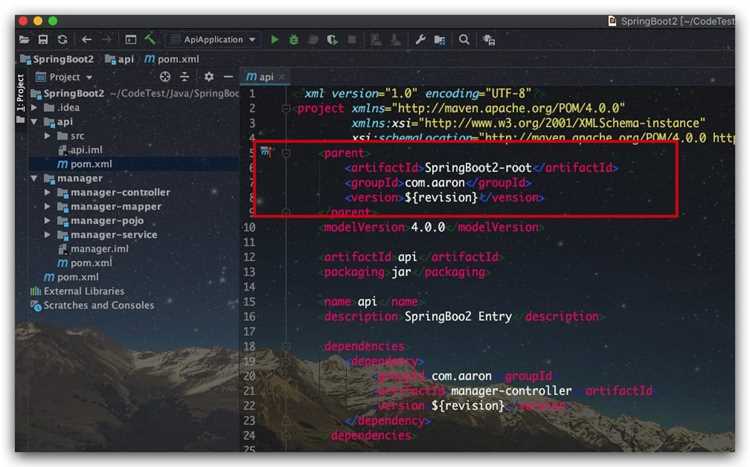Click the Build project hammer icon
Viewport: 750px width, 467px height.
point(150,39)
